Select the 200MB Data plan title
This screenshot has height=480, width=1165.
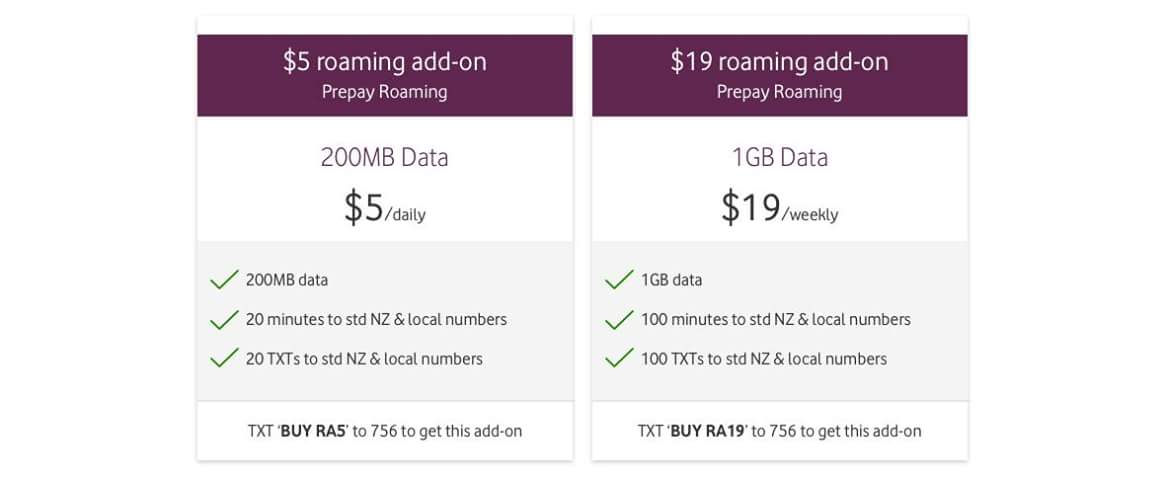coord(384,157)
